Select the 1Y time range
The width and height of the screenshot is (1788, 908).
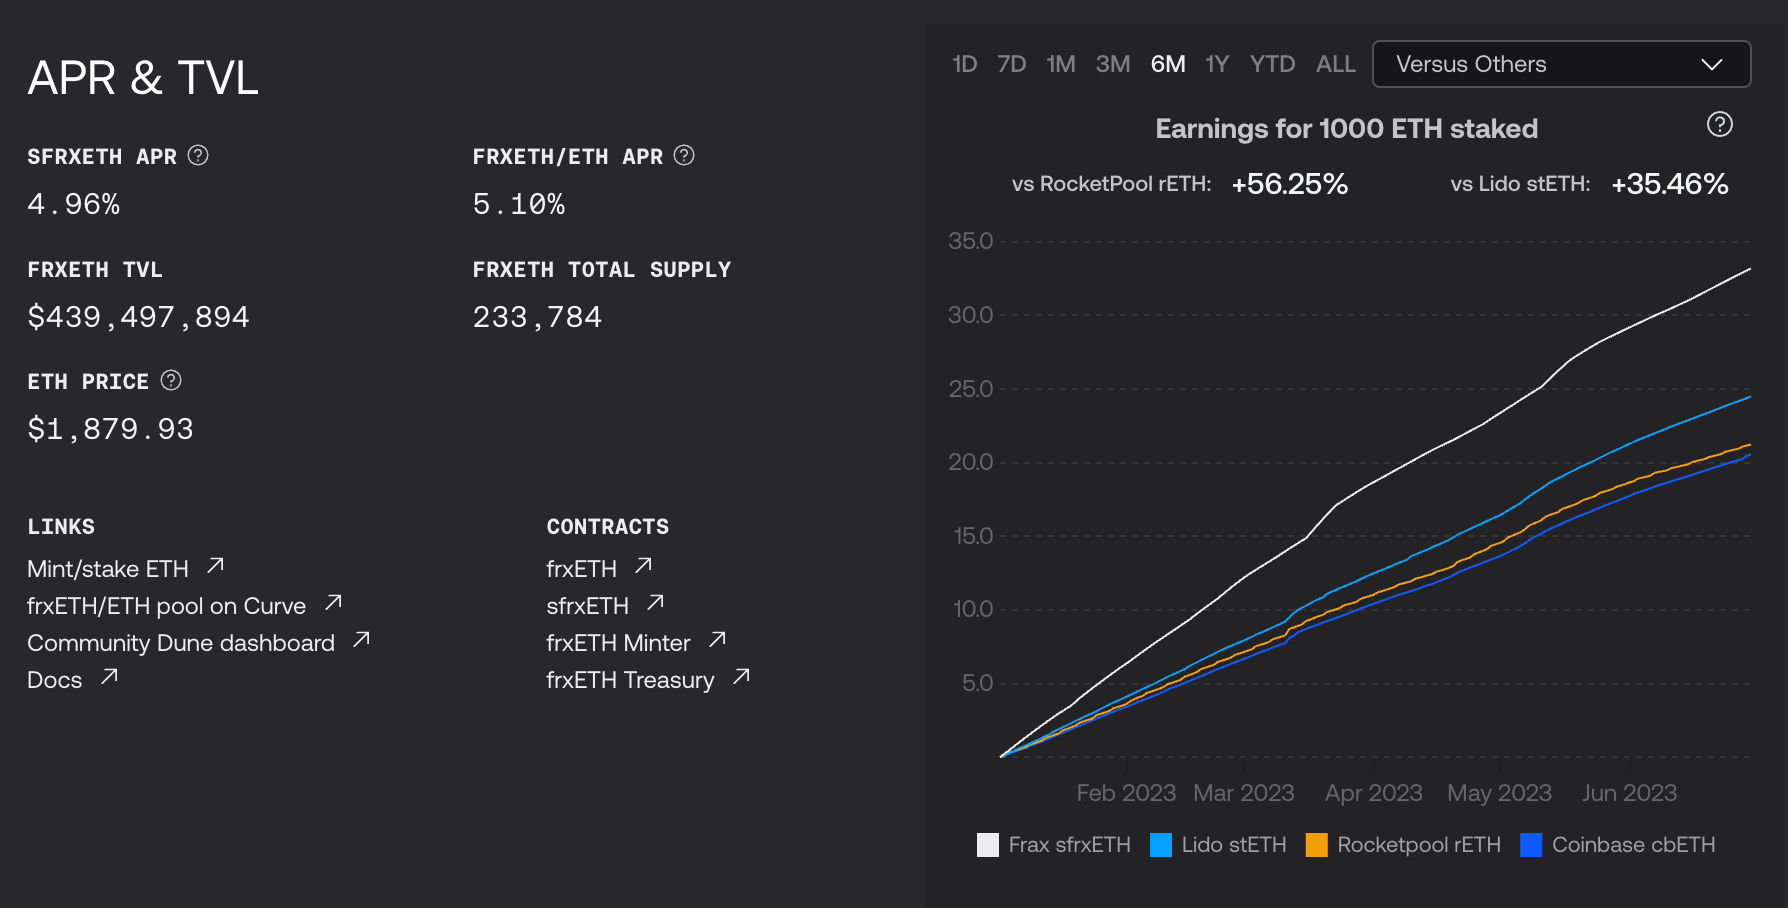pos(1216,64)
